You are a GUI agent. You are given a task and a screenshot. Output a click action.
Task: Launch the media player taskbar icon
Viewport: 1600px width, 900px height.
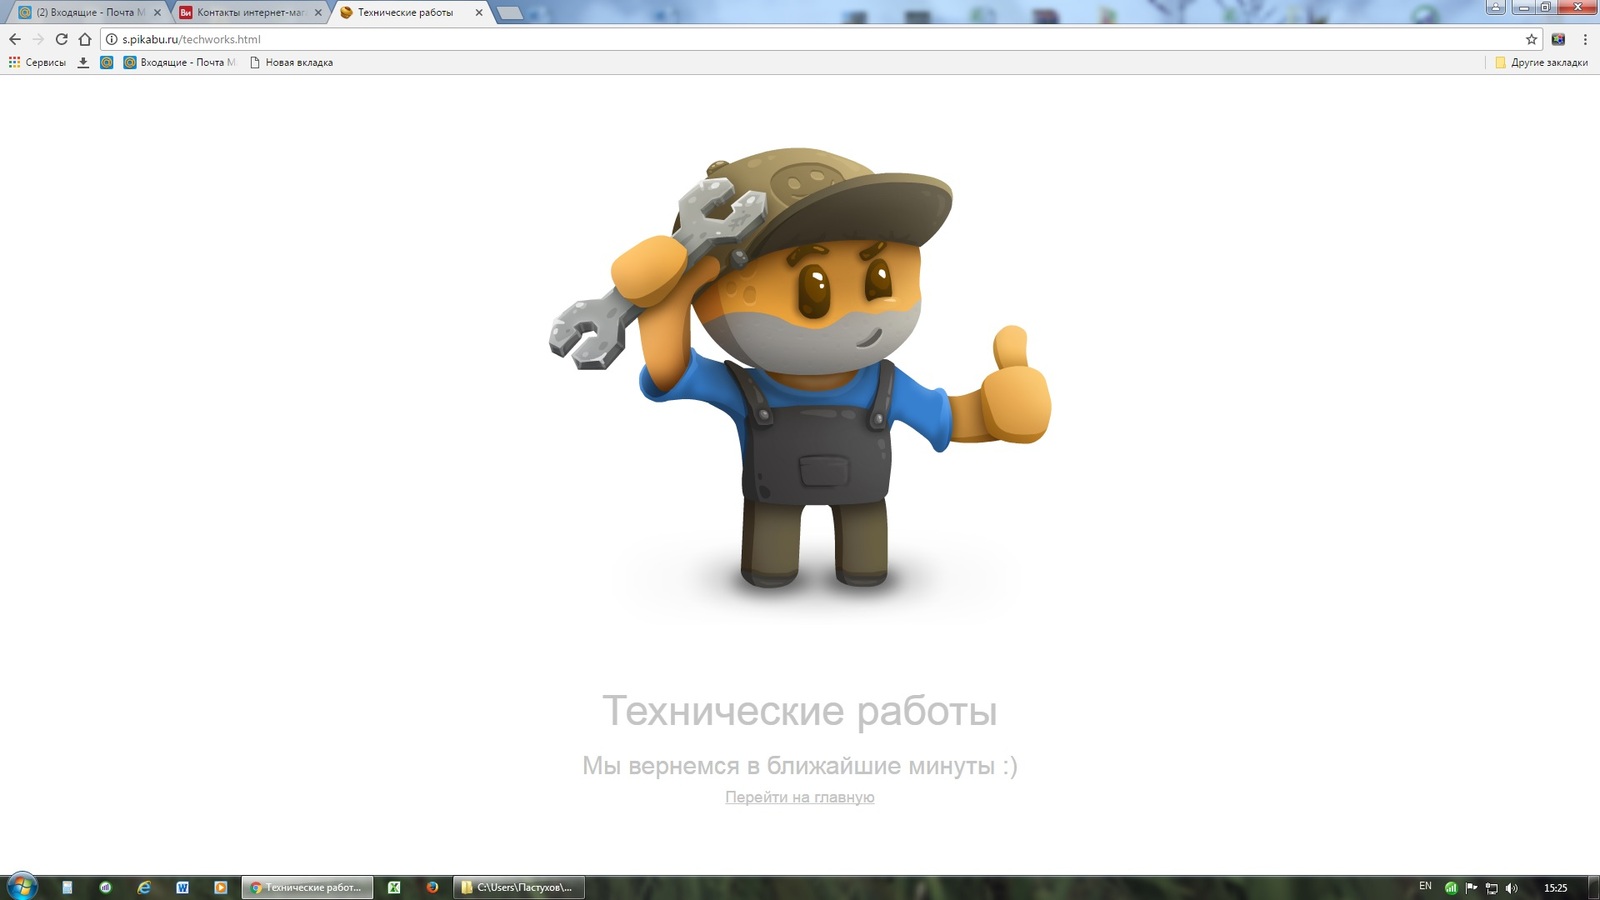[220, 887]
